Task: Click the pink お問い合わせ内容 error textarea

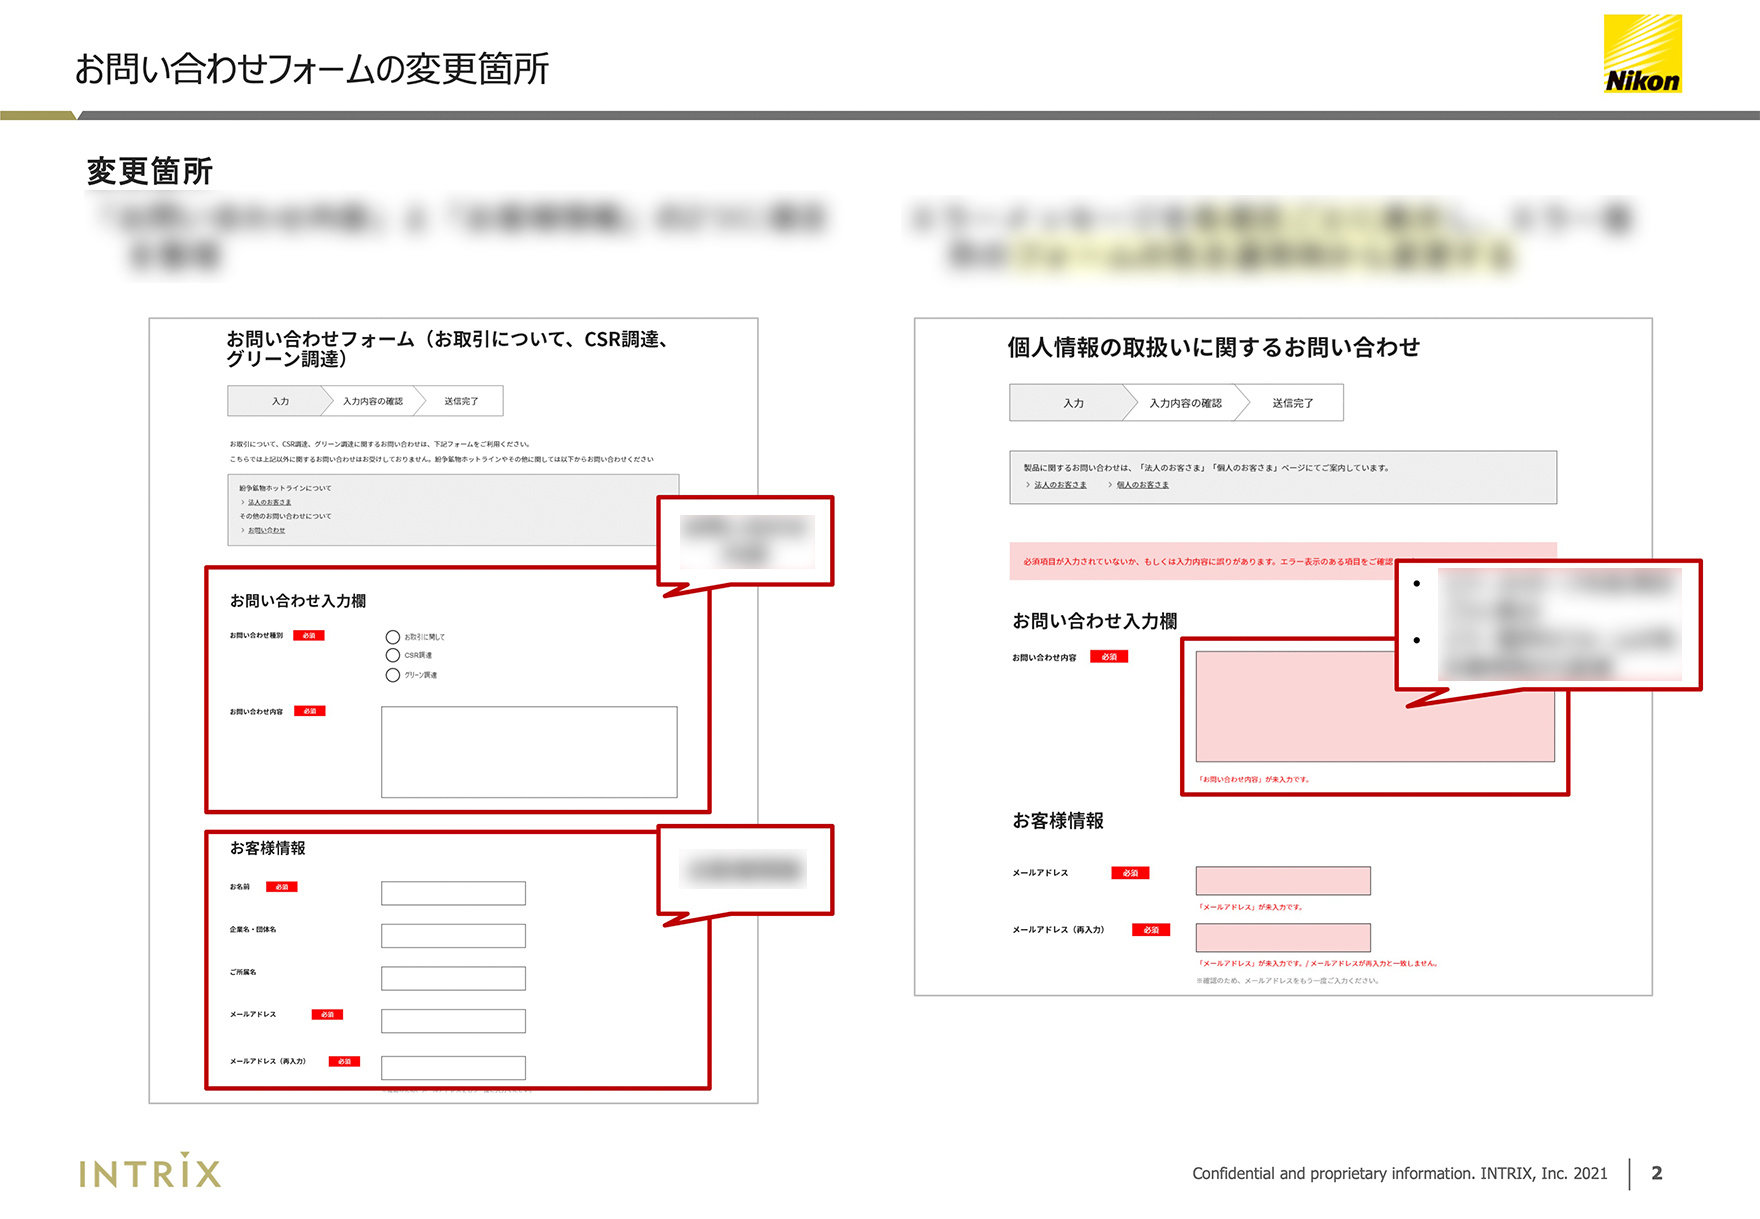Action: (x=1375, y=707)
